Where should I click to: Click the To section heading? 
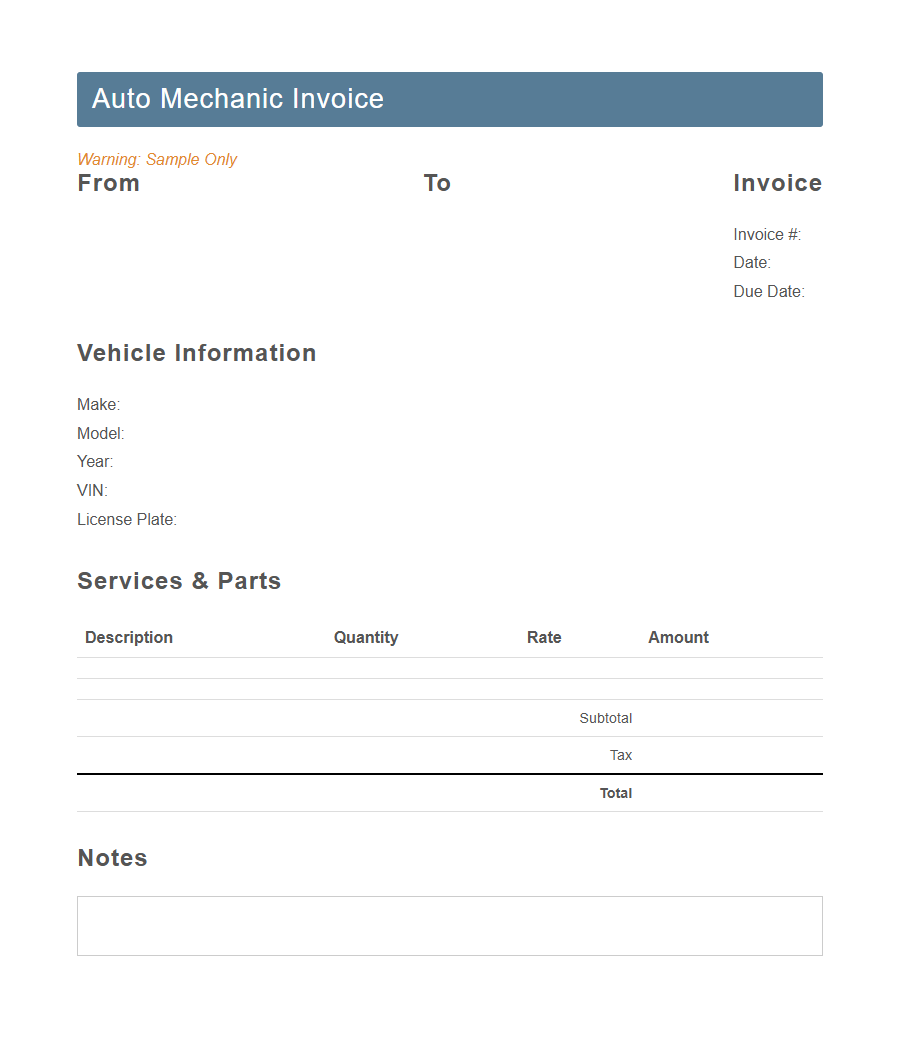click(x=437, y=183)
